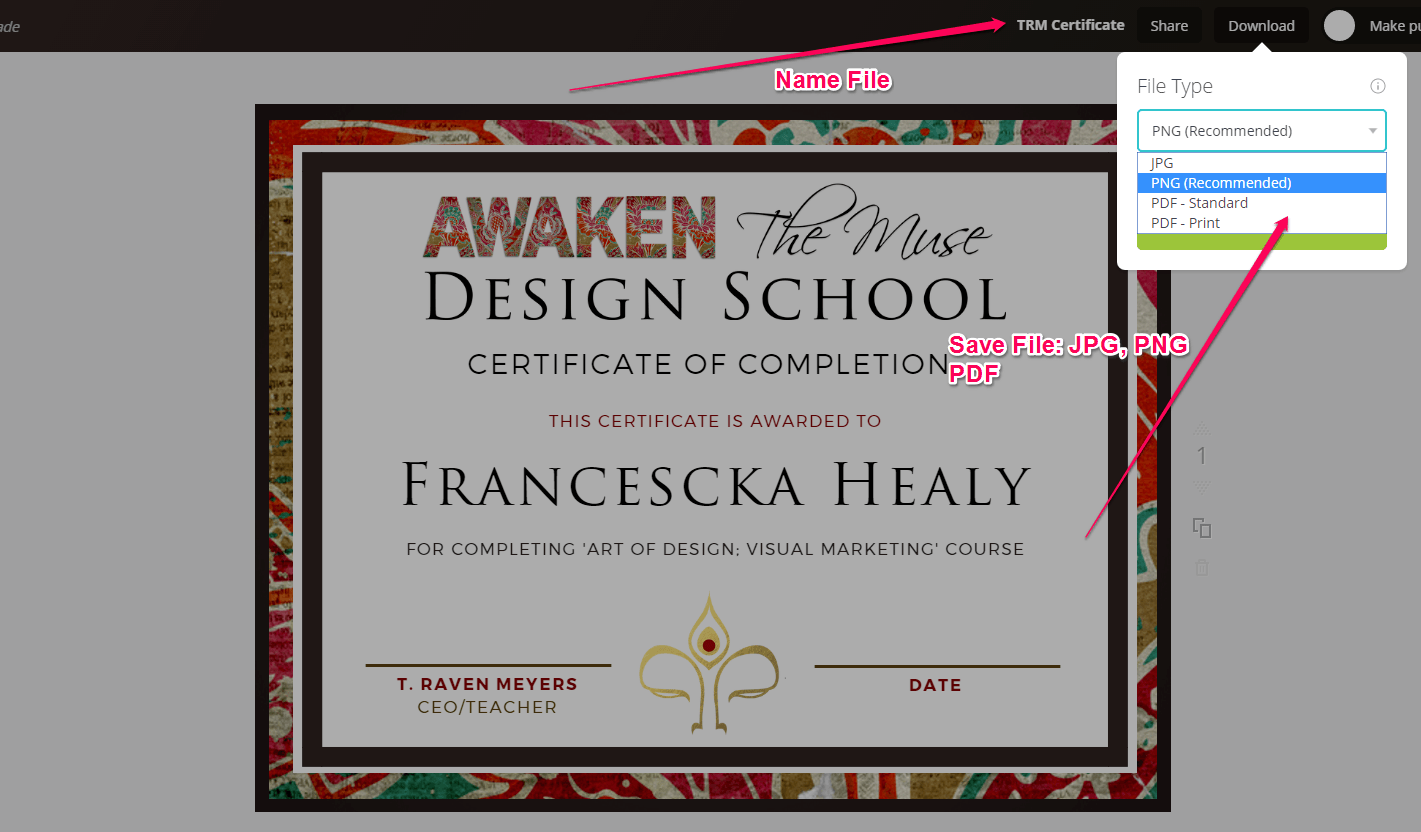Click the Download button in top bar
Viewport: 1421px width, 832px height.
(x=1261, y=26)
